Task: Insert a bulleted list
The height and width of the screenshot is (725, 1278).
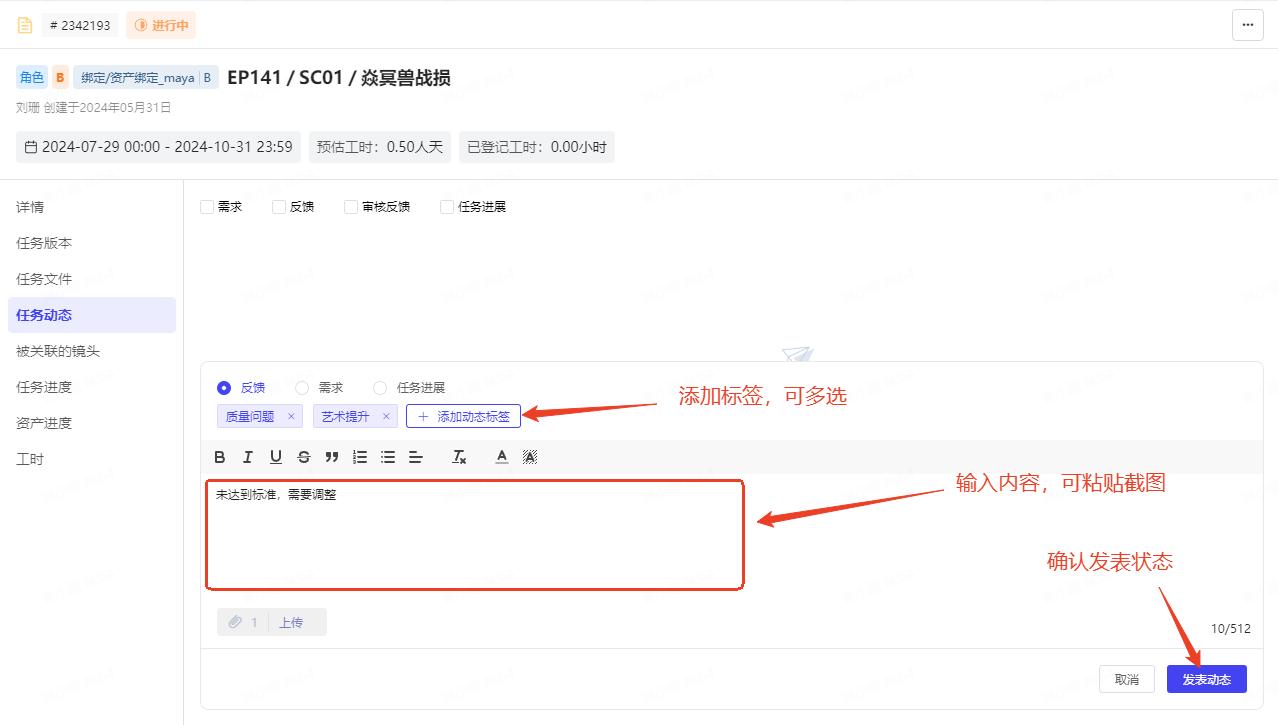Action: (x=388, y=457)
